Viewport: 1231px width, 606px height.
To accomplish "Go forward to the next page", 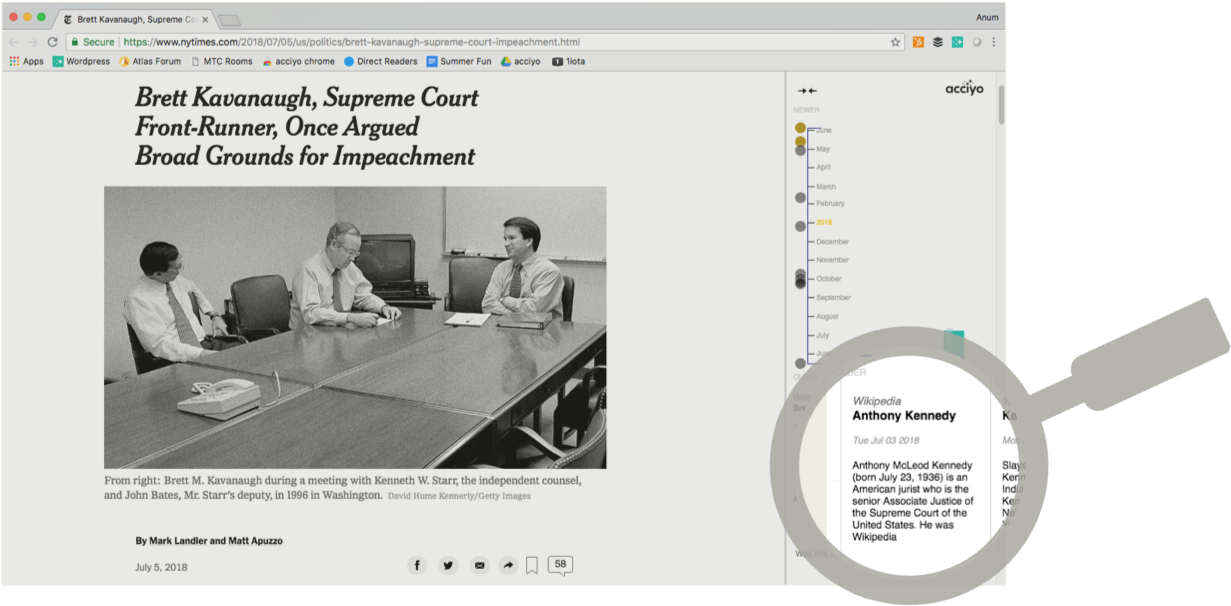I will [32, 42].
